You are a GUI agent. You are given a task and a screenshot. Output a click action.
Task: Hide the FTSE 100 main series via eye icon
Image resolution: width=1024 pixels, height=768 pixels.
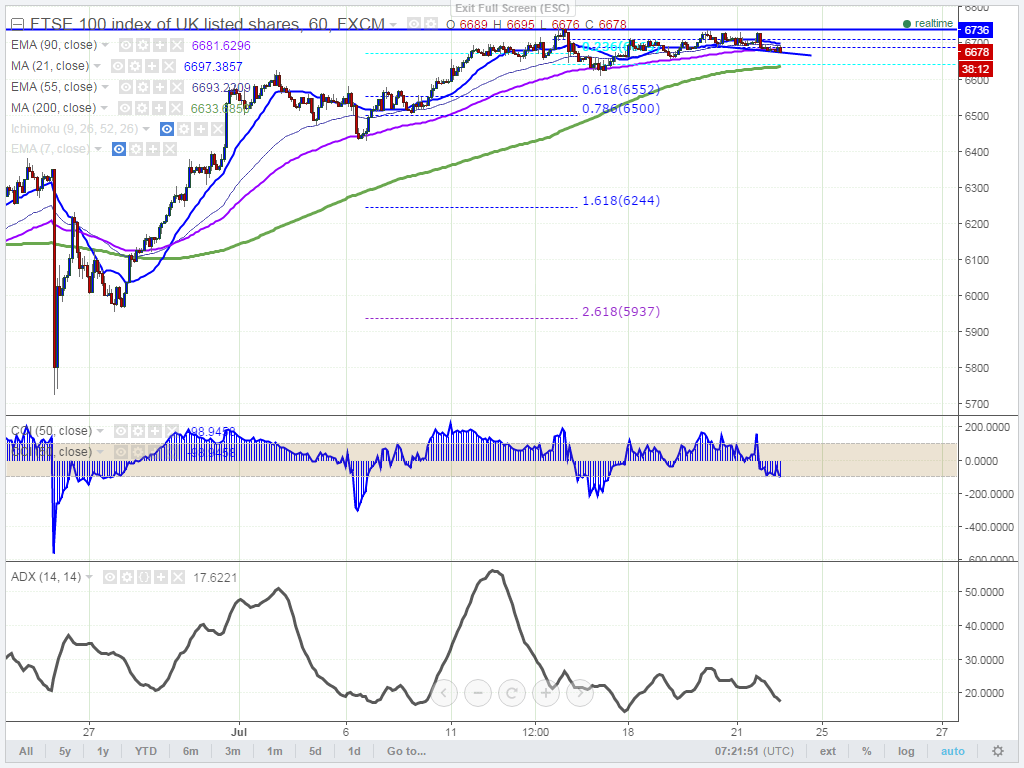(x=414, y=24)
